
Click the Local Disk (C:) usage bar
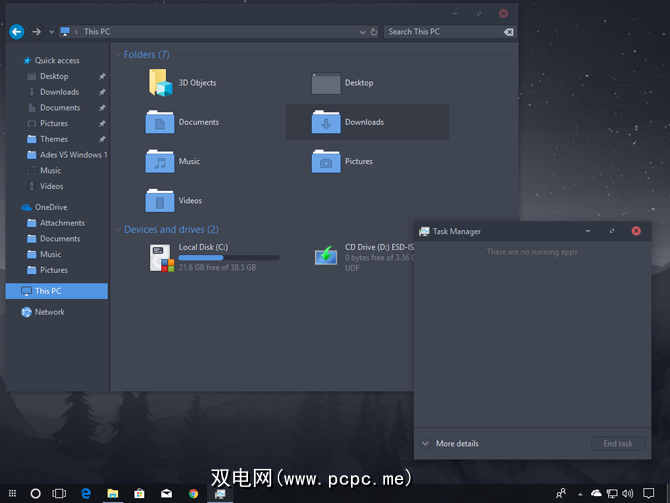[x=229, y=257]
